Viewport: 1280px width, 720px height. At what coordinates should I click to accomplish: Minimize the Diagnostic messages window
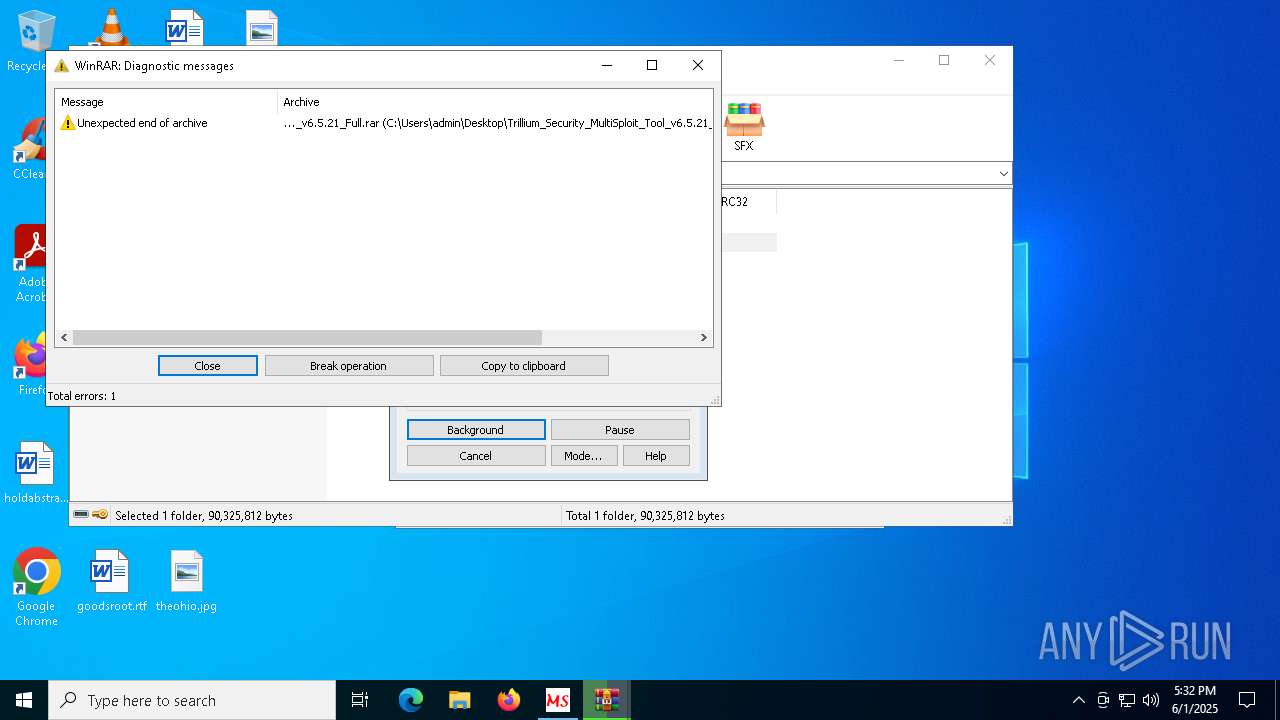606,65
